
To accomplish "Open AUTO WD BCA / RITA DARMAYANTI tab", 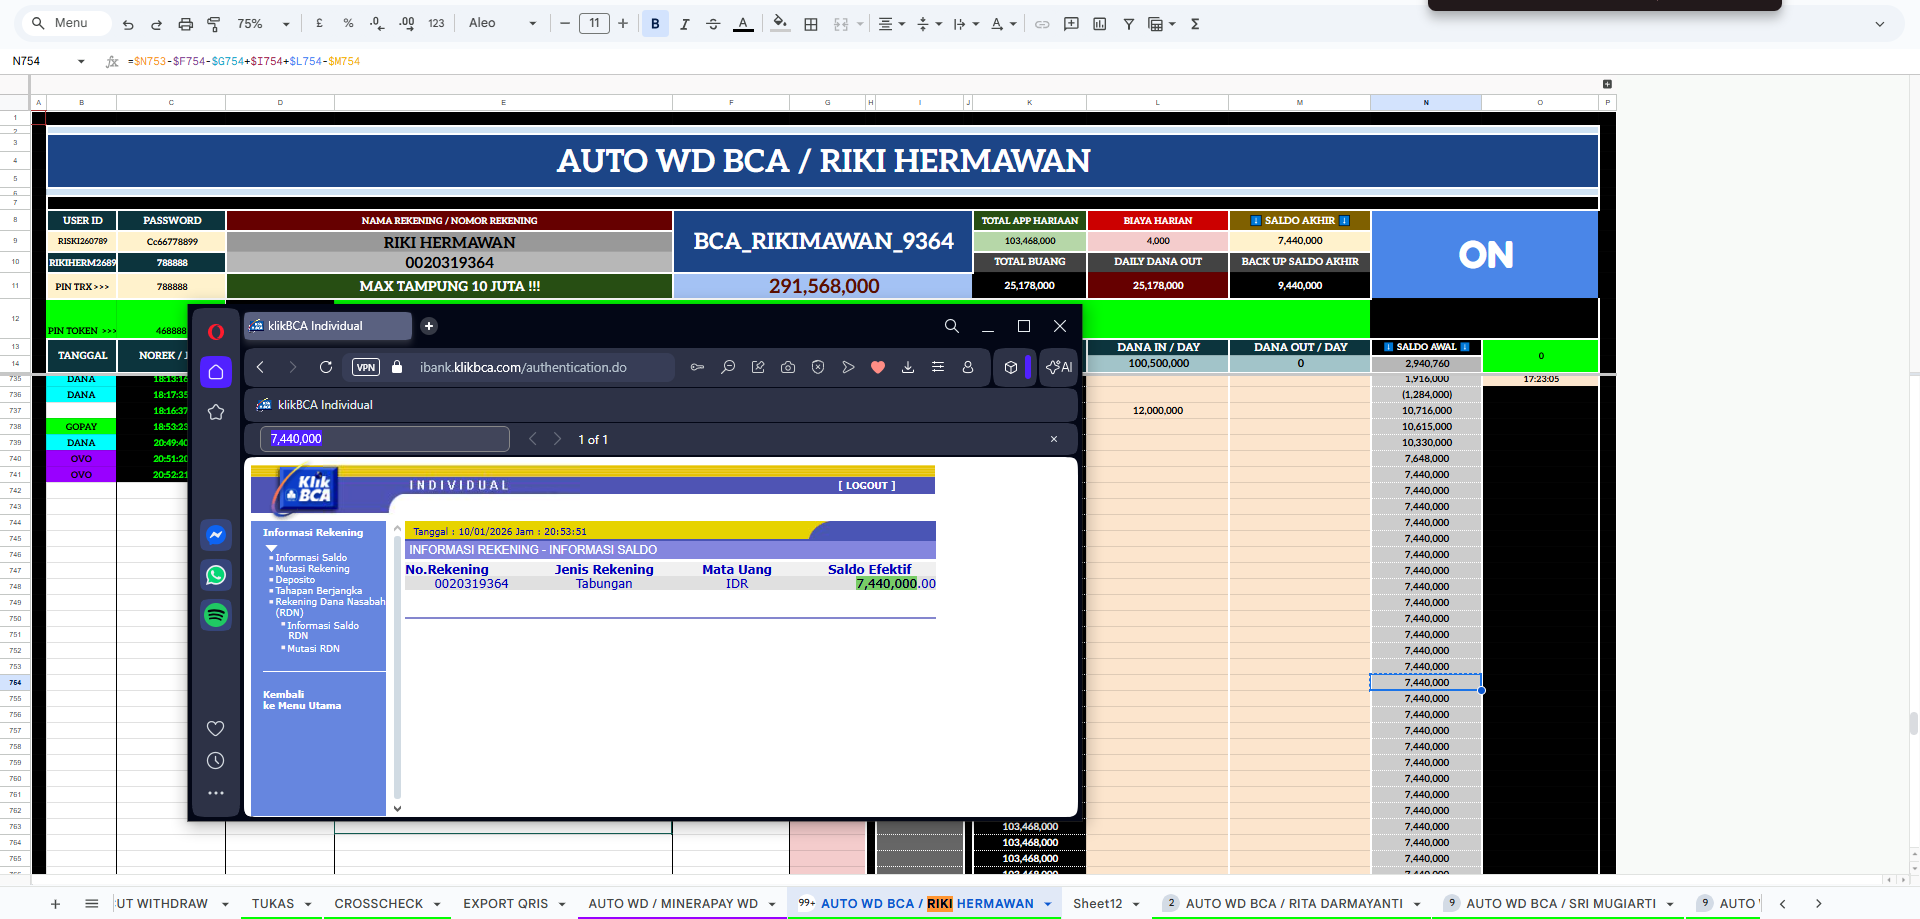I will [1293, 903].
